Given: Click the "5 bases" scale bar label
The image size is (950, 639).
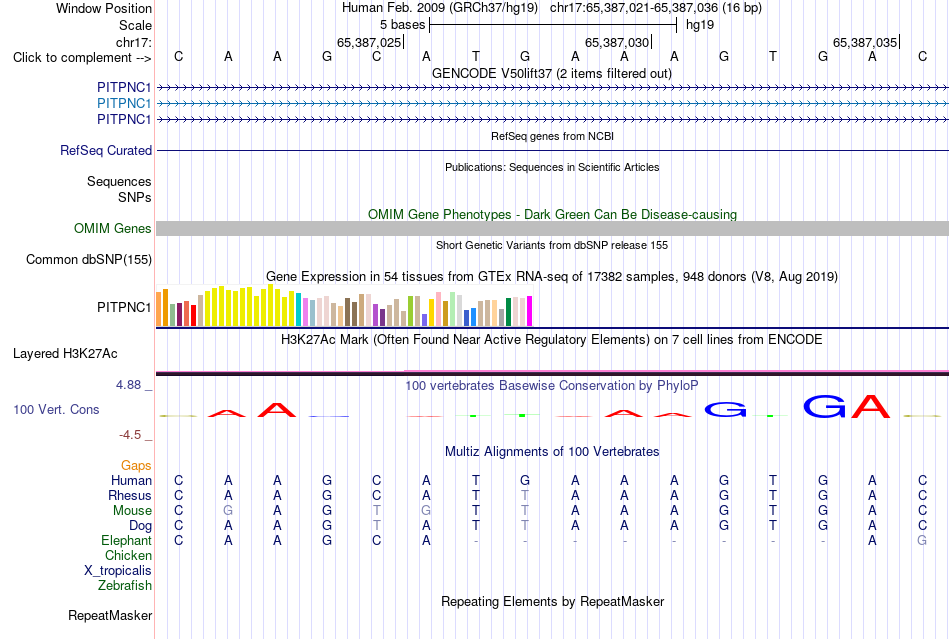Looking at the screenshot, I should click(402, 25).
